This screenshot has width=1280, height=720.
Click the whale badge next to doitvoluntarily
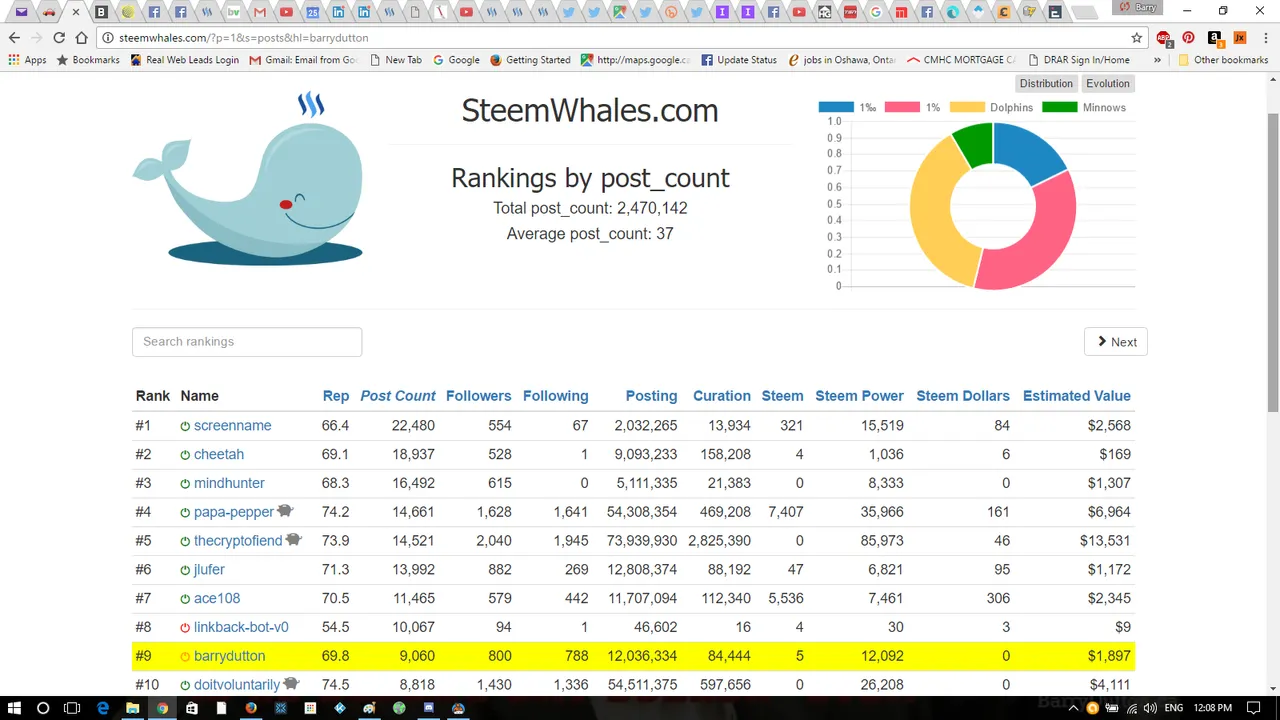(x=291, y=684)
